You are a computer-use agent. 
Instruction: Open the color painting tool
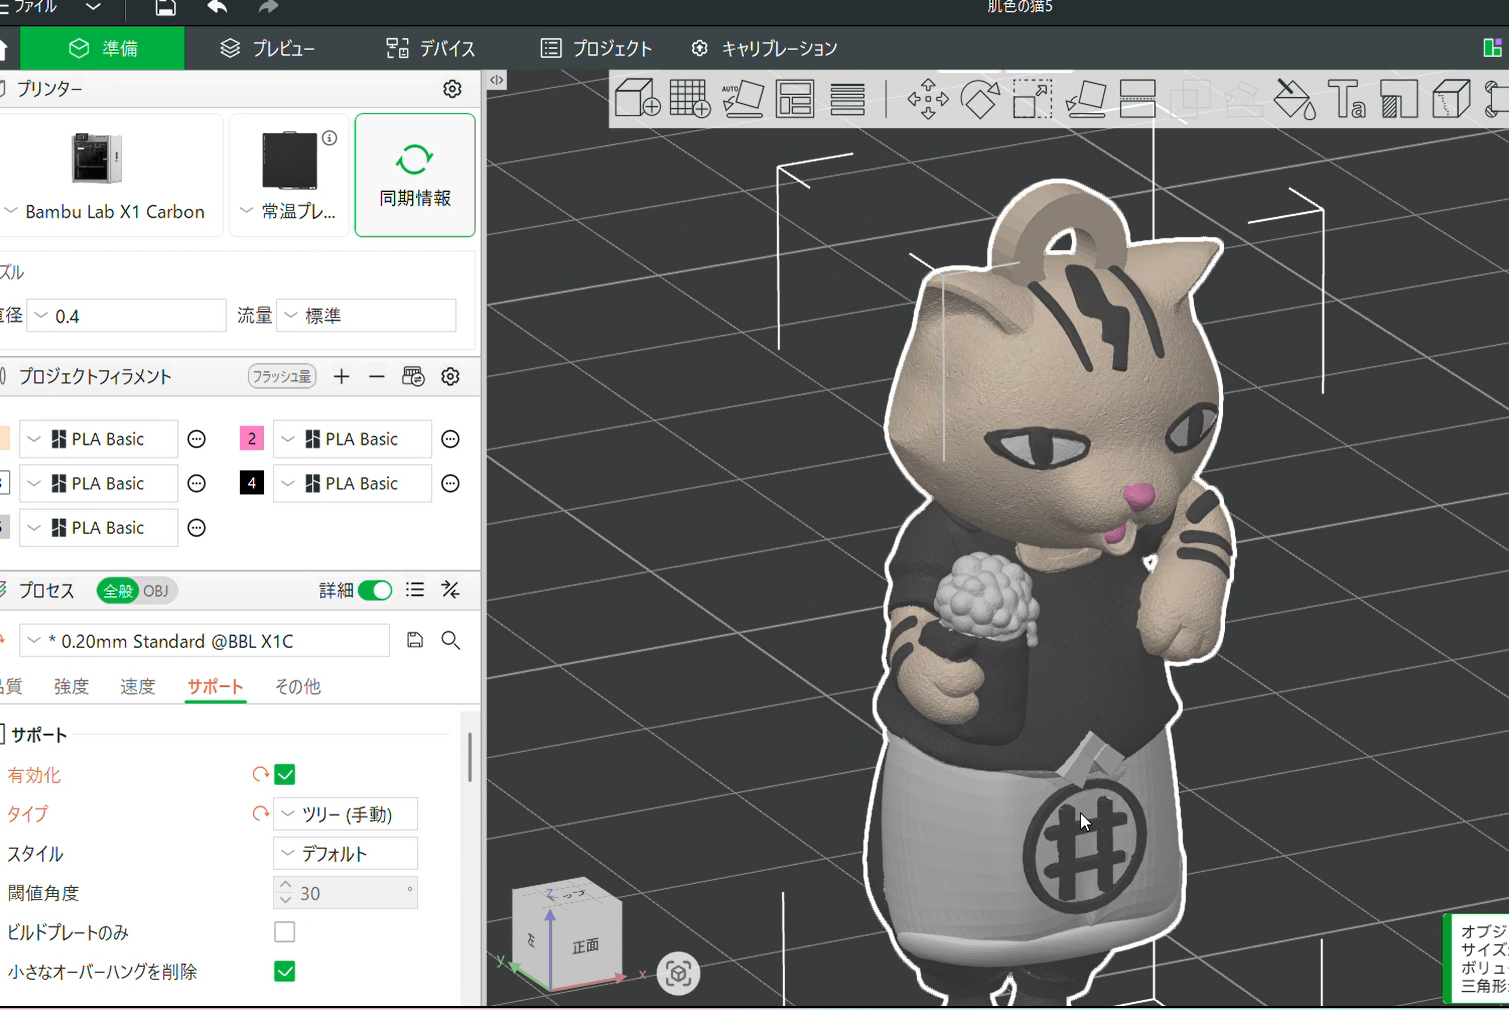[x=1295, y=99]
